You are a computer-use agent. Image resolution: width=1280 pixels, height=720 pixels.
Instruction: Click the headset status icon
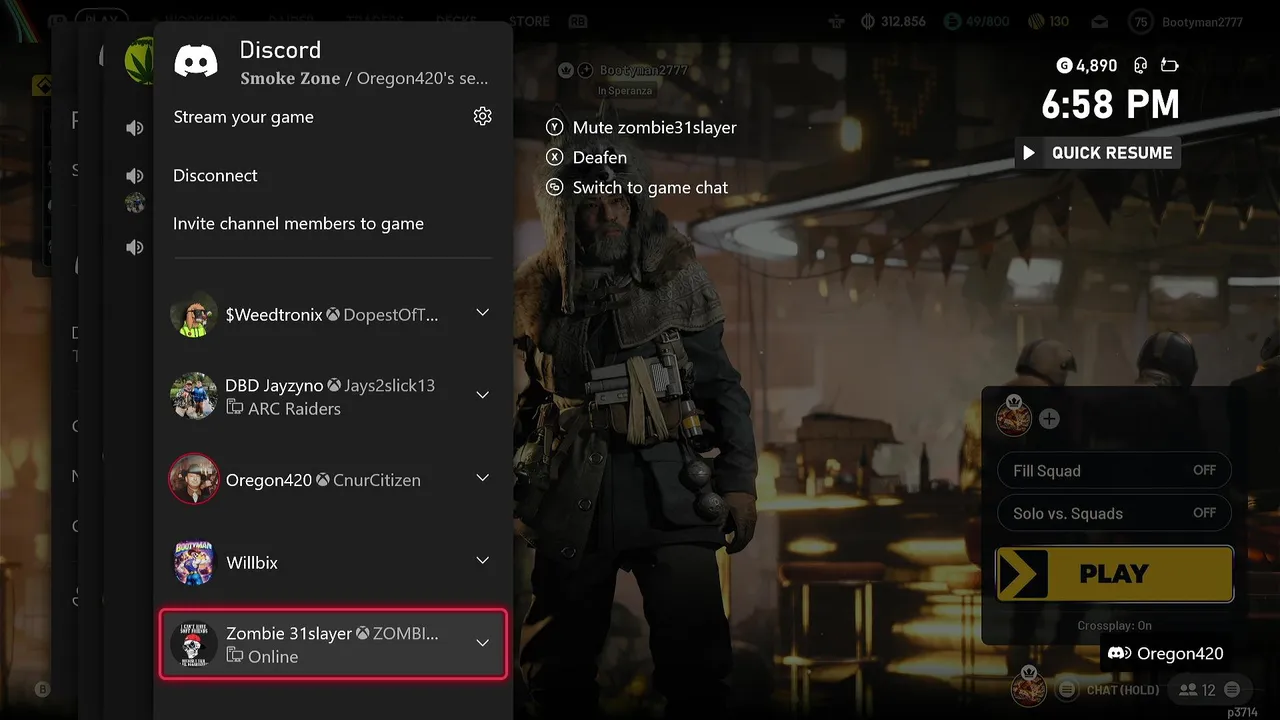click(1140, 66)
